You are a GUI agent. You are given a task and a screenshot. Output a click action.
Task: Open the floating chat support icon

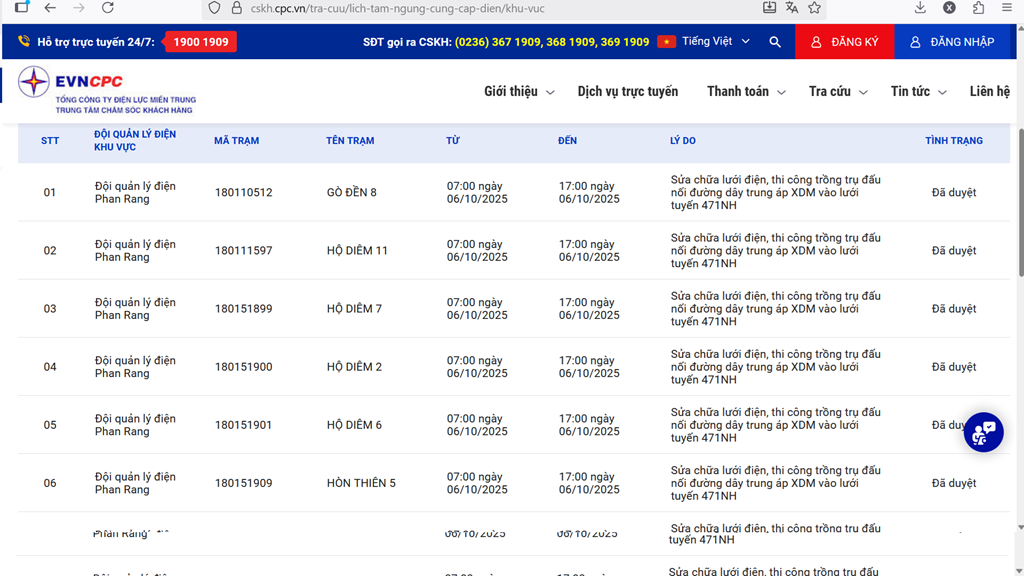pyautogui.click(x=983, y=432)
